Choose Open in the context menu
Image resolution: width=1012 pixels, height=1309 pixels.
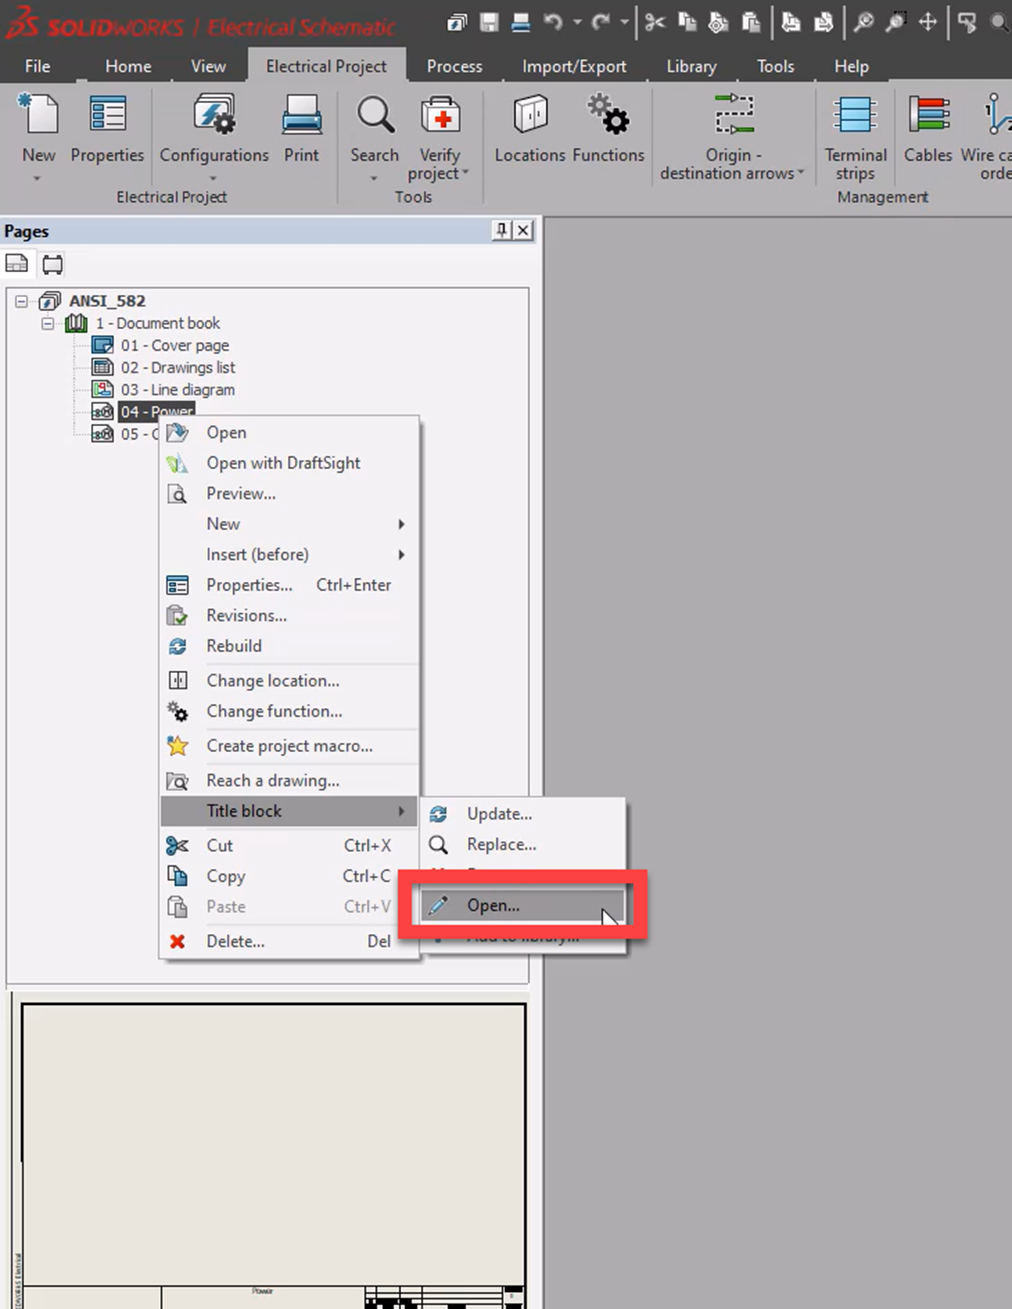[x=289, y=432]
